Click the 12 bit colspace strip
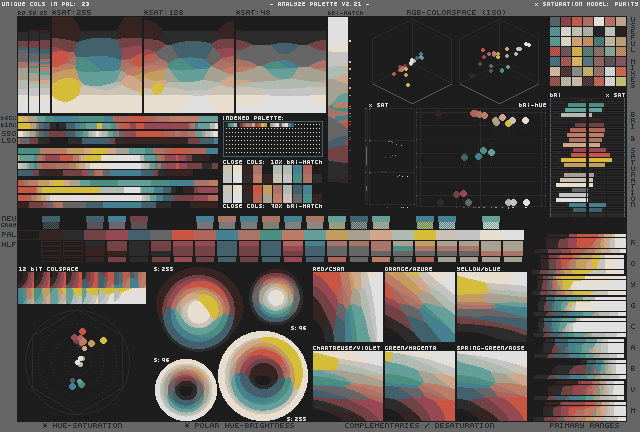 [81, 288]
